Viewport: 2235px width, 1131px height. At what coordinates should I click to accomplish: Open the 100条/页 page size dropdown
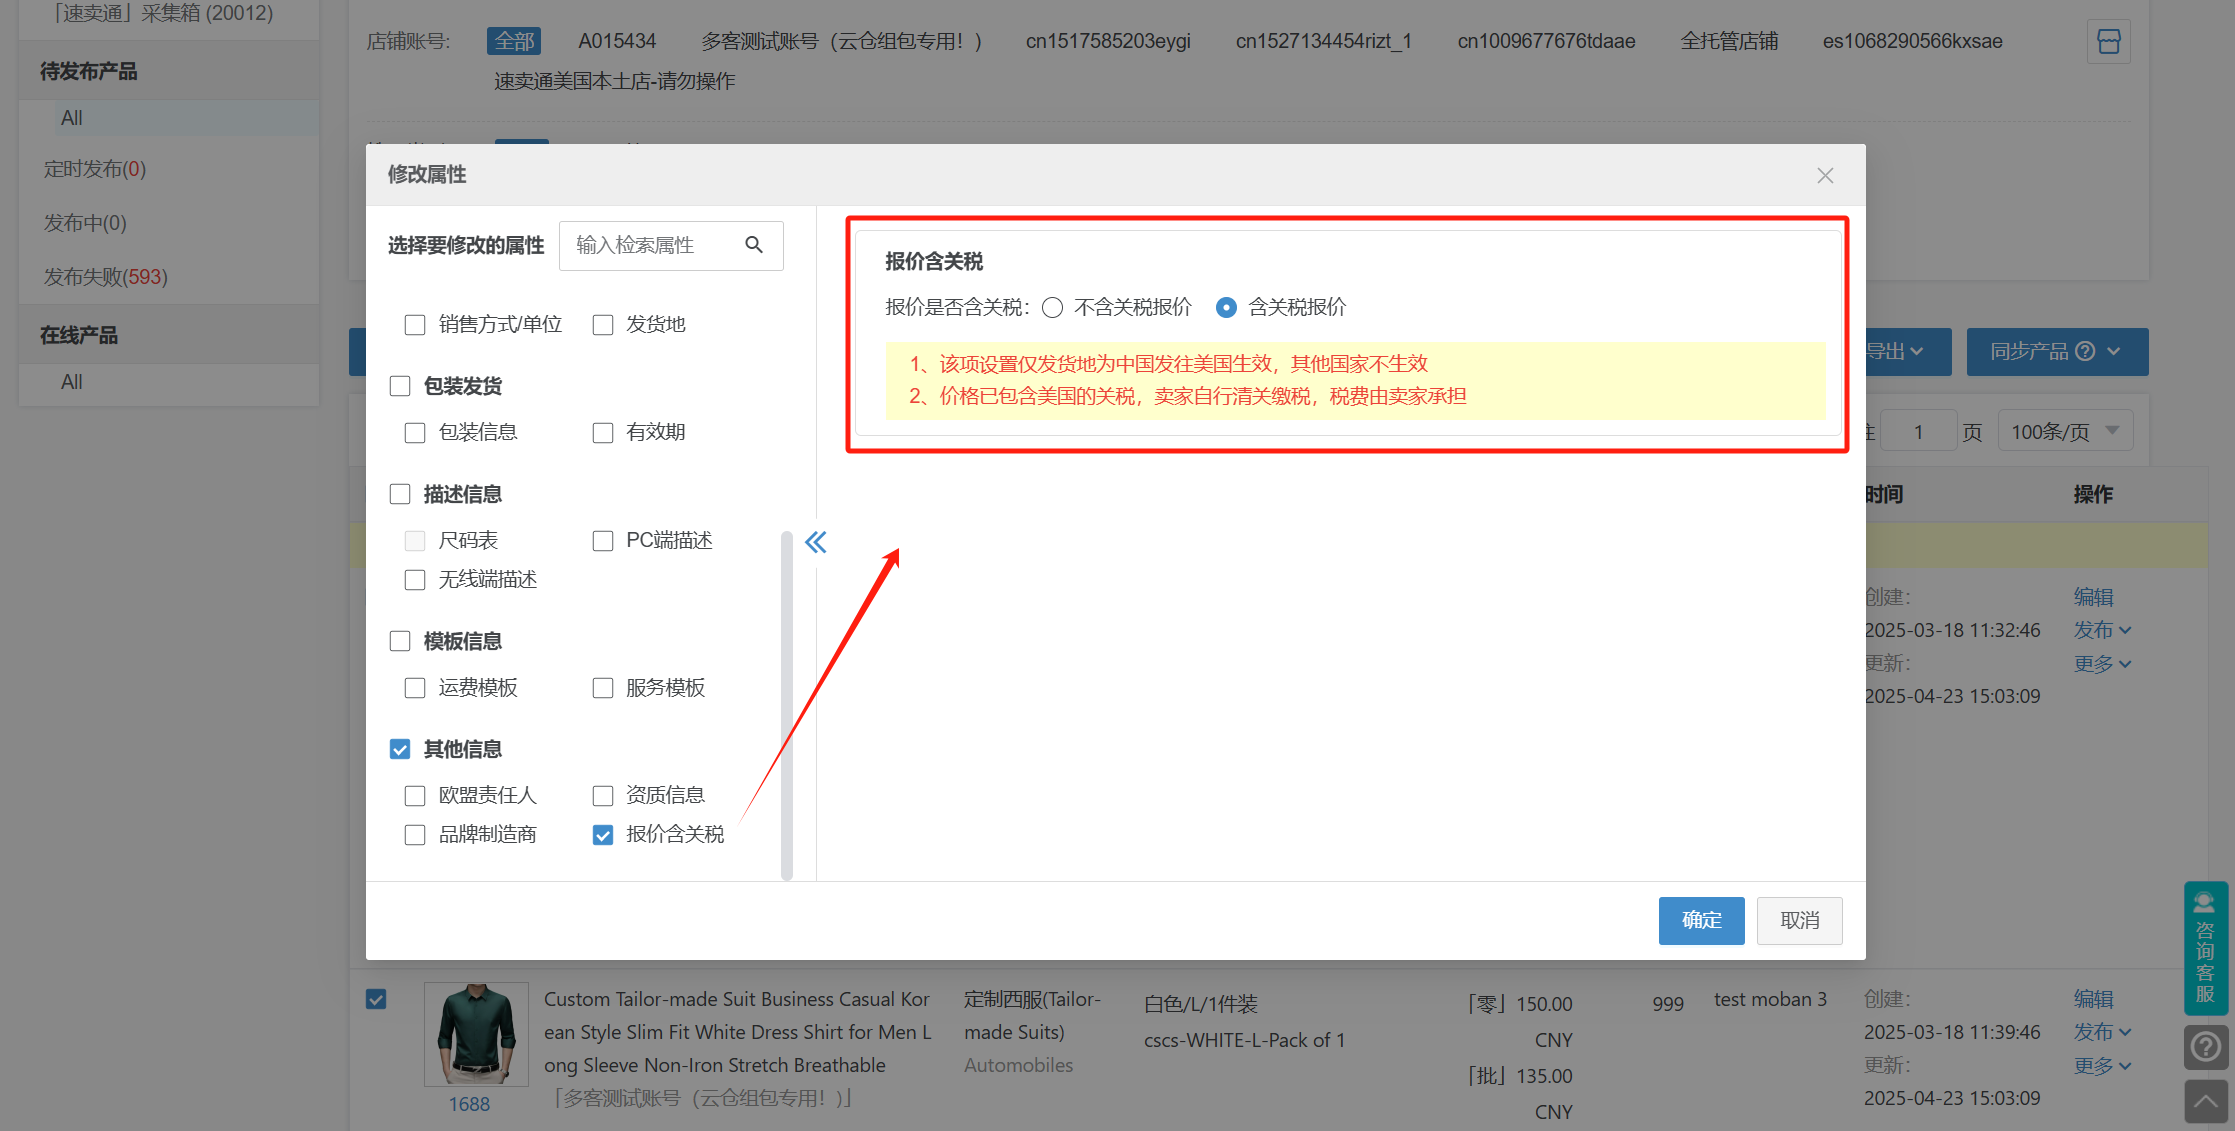point(2065,431)
